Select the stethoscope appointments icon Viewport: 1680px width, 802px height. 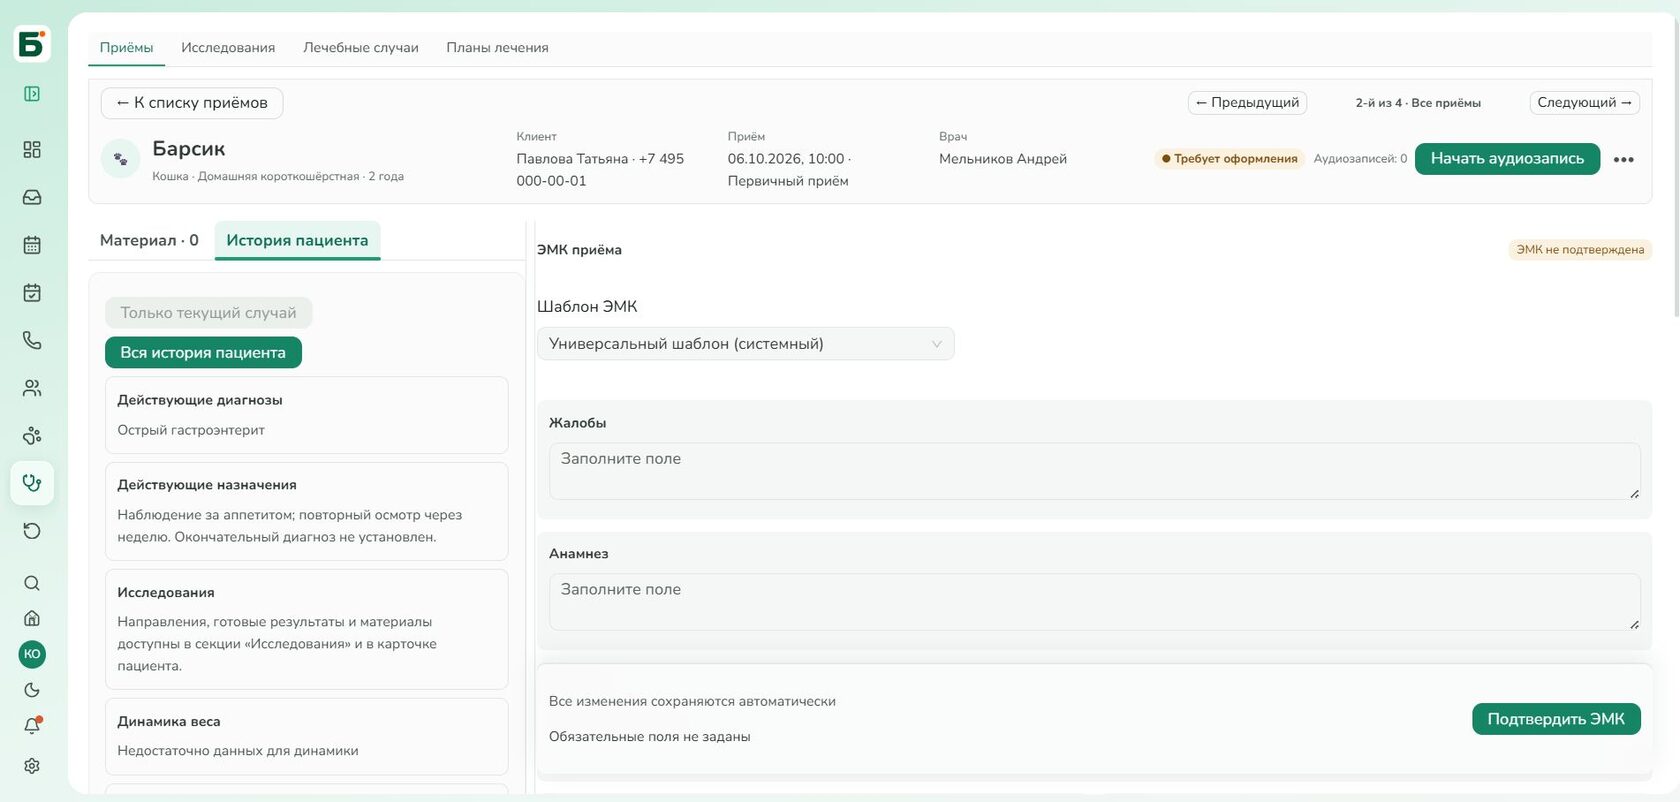click(x=32, y=483)
